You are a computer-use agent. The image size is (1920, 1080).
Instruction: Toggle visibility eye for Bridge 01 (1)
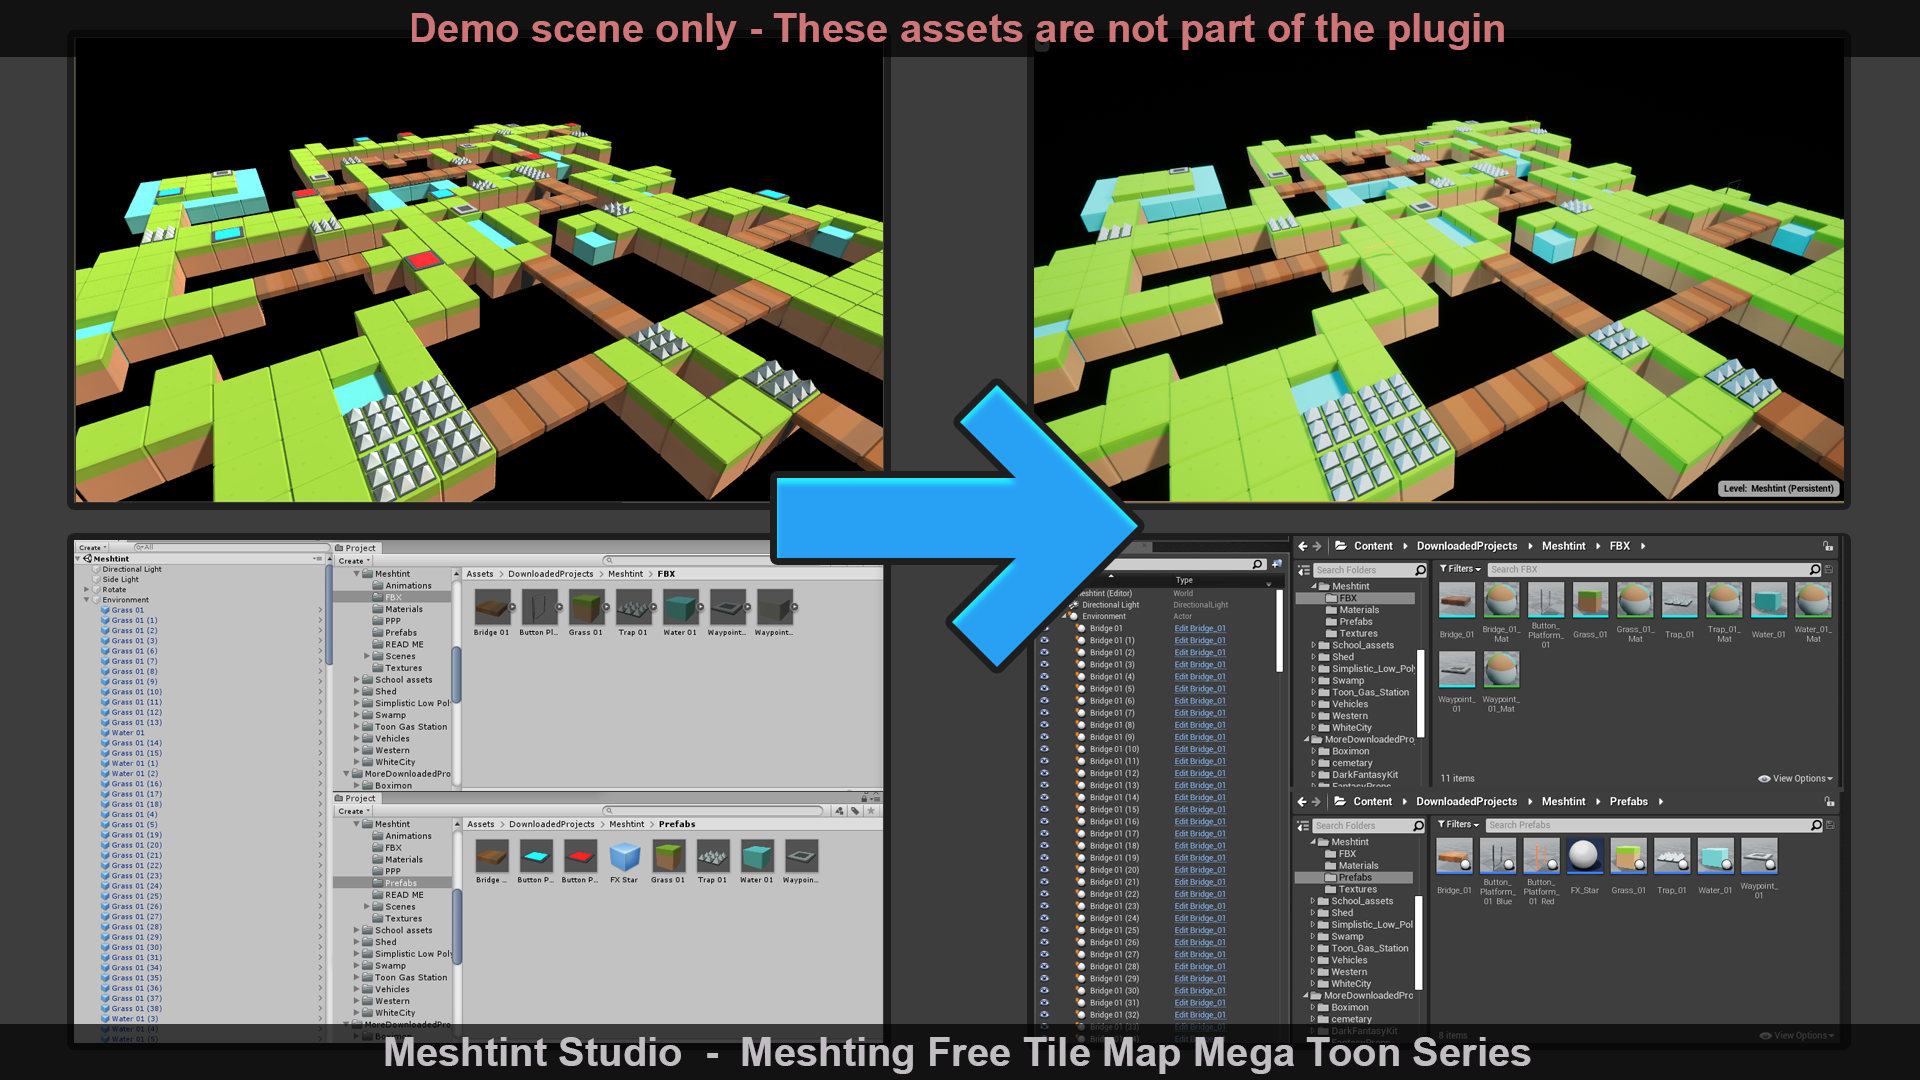click(x=1045, y=640)
